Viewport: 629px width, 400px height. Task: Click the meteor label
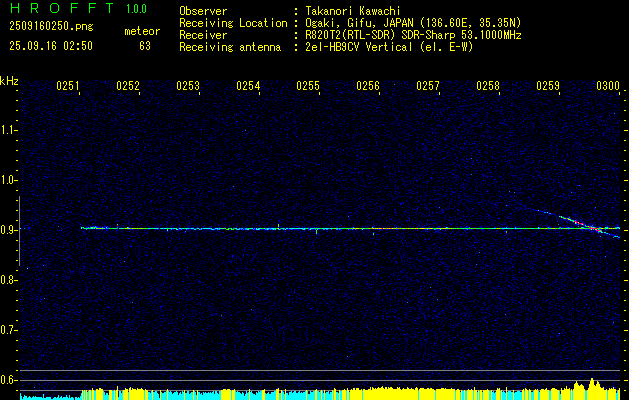pos(142,31)
